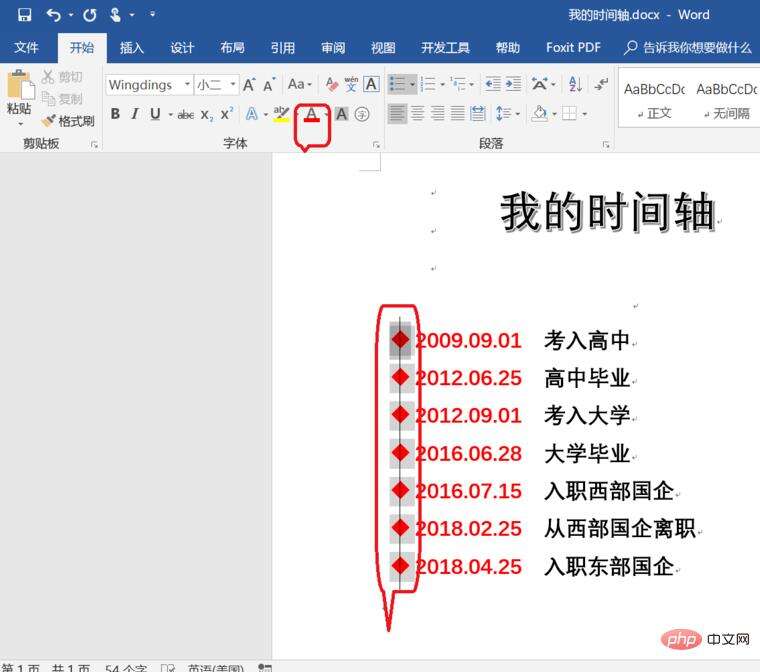Click the Save icon in the title bar
The height and width of the screenshot is (672, 760).
click(x=24, y=15)
